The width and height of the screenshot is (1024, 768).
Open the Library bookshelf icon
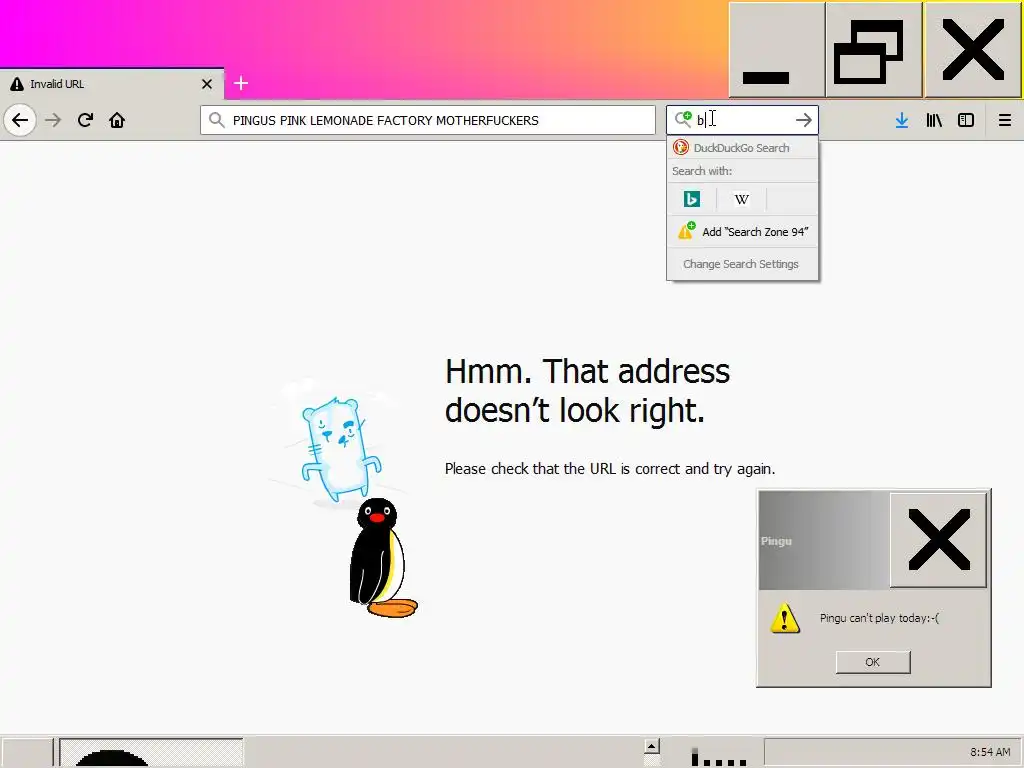point(934,120)
